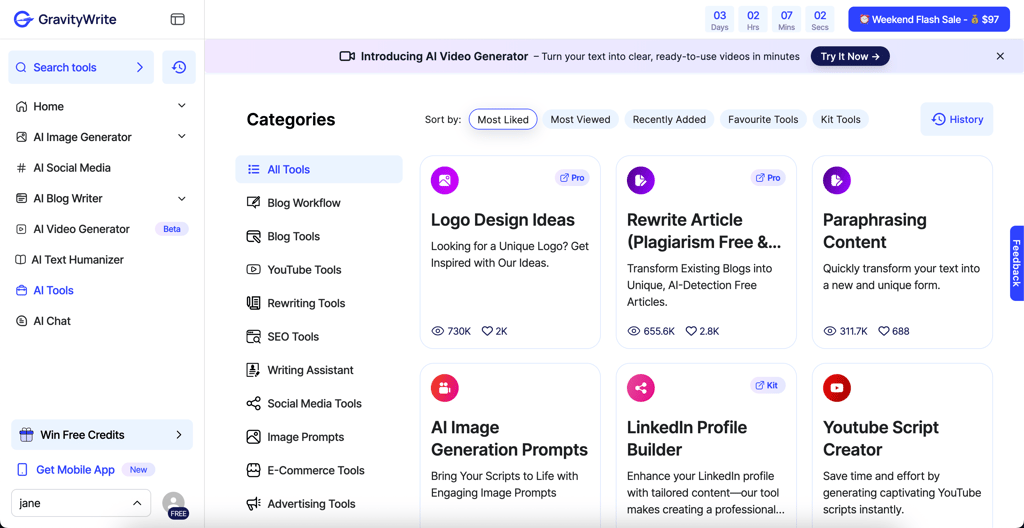Click the heart icon on Paraphrasing Content

(x=884, y=331)
